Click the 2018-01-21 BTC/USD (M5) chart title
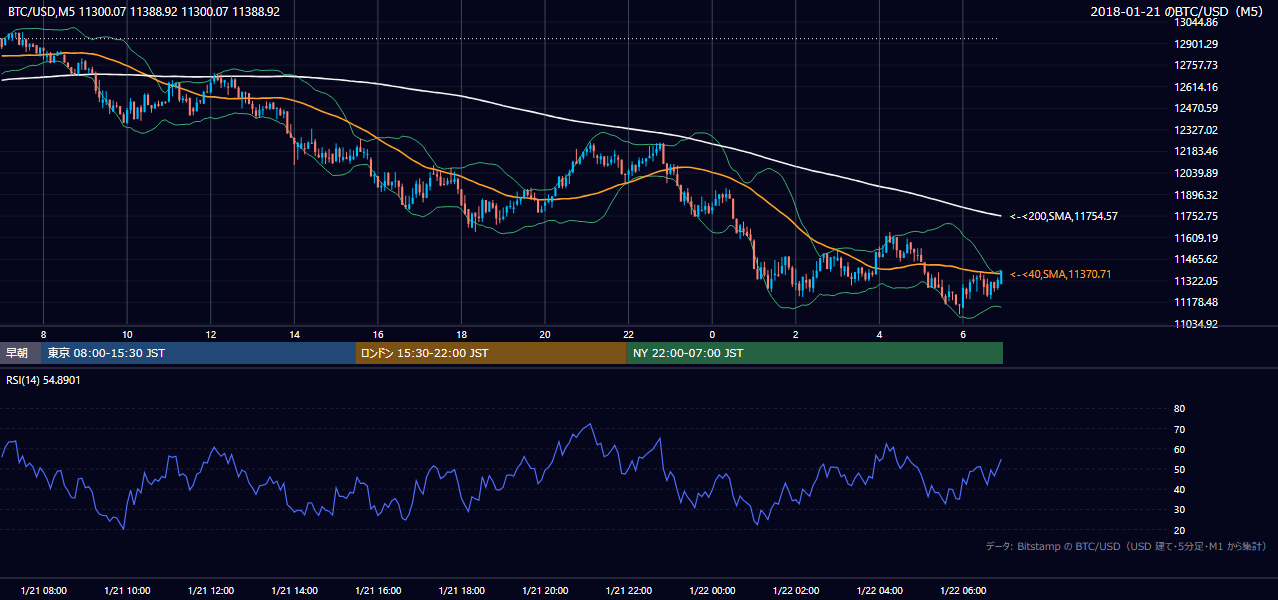Screen dimensions: 1278x600 point(1179,12)
